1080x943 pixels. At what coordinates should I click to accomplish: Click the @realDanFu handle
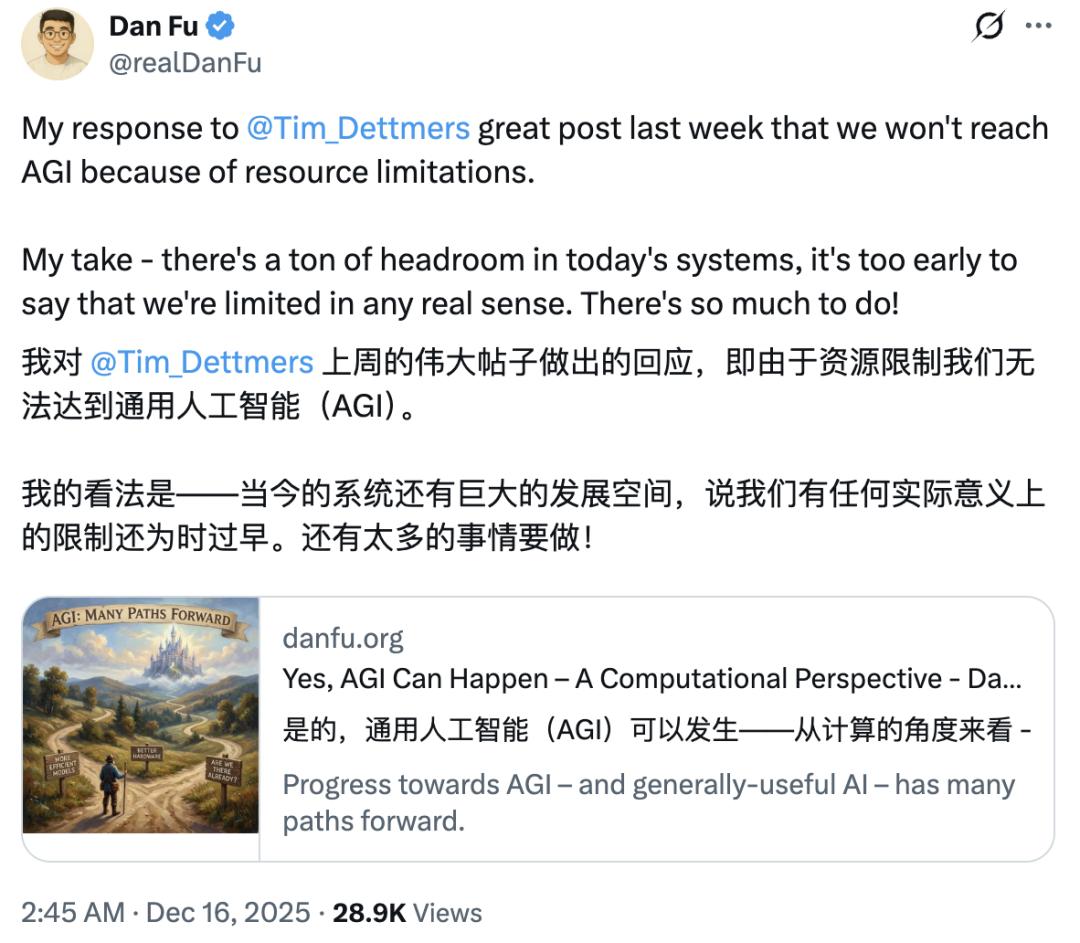[185, 62]
